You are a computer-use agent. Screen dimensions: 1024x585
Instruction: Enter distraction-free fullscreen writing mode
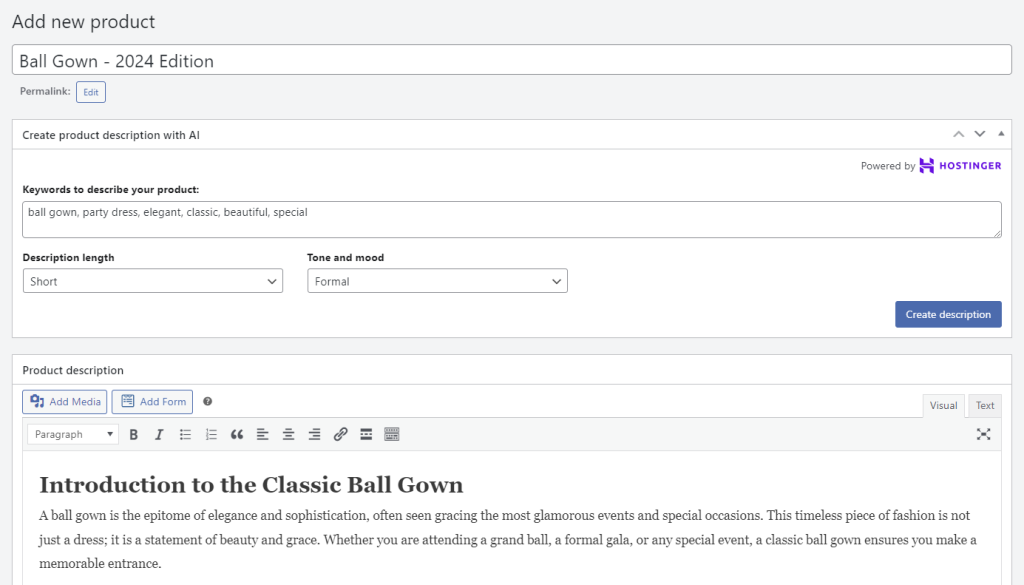(x=983, y=434)
